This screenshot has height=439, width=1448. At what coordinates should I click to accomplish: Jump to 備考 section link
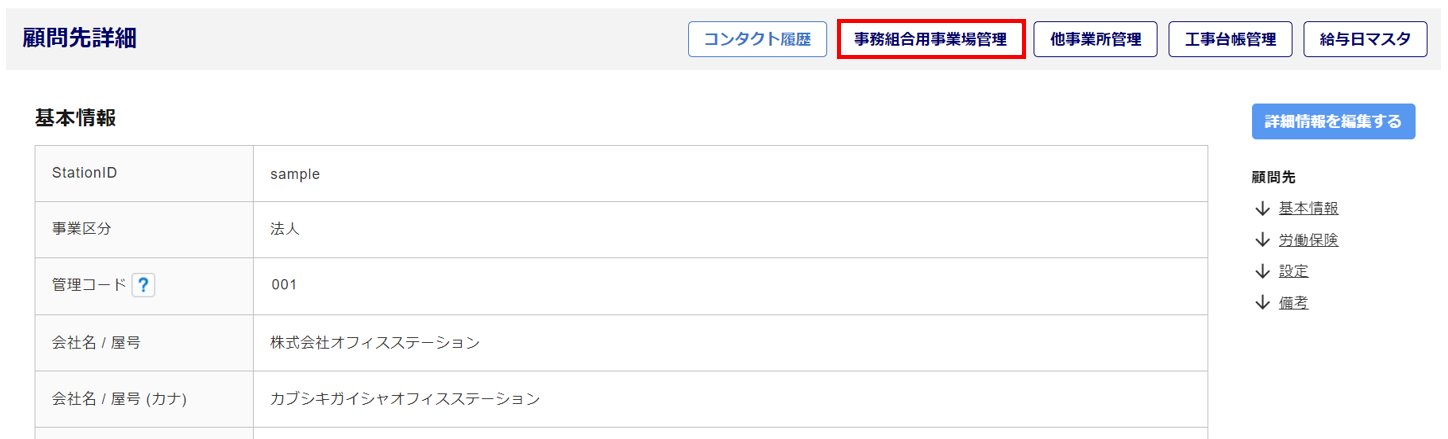[x=1293, y=303]
